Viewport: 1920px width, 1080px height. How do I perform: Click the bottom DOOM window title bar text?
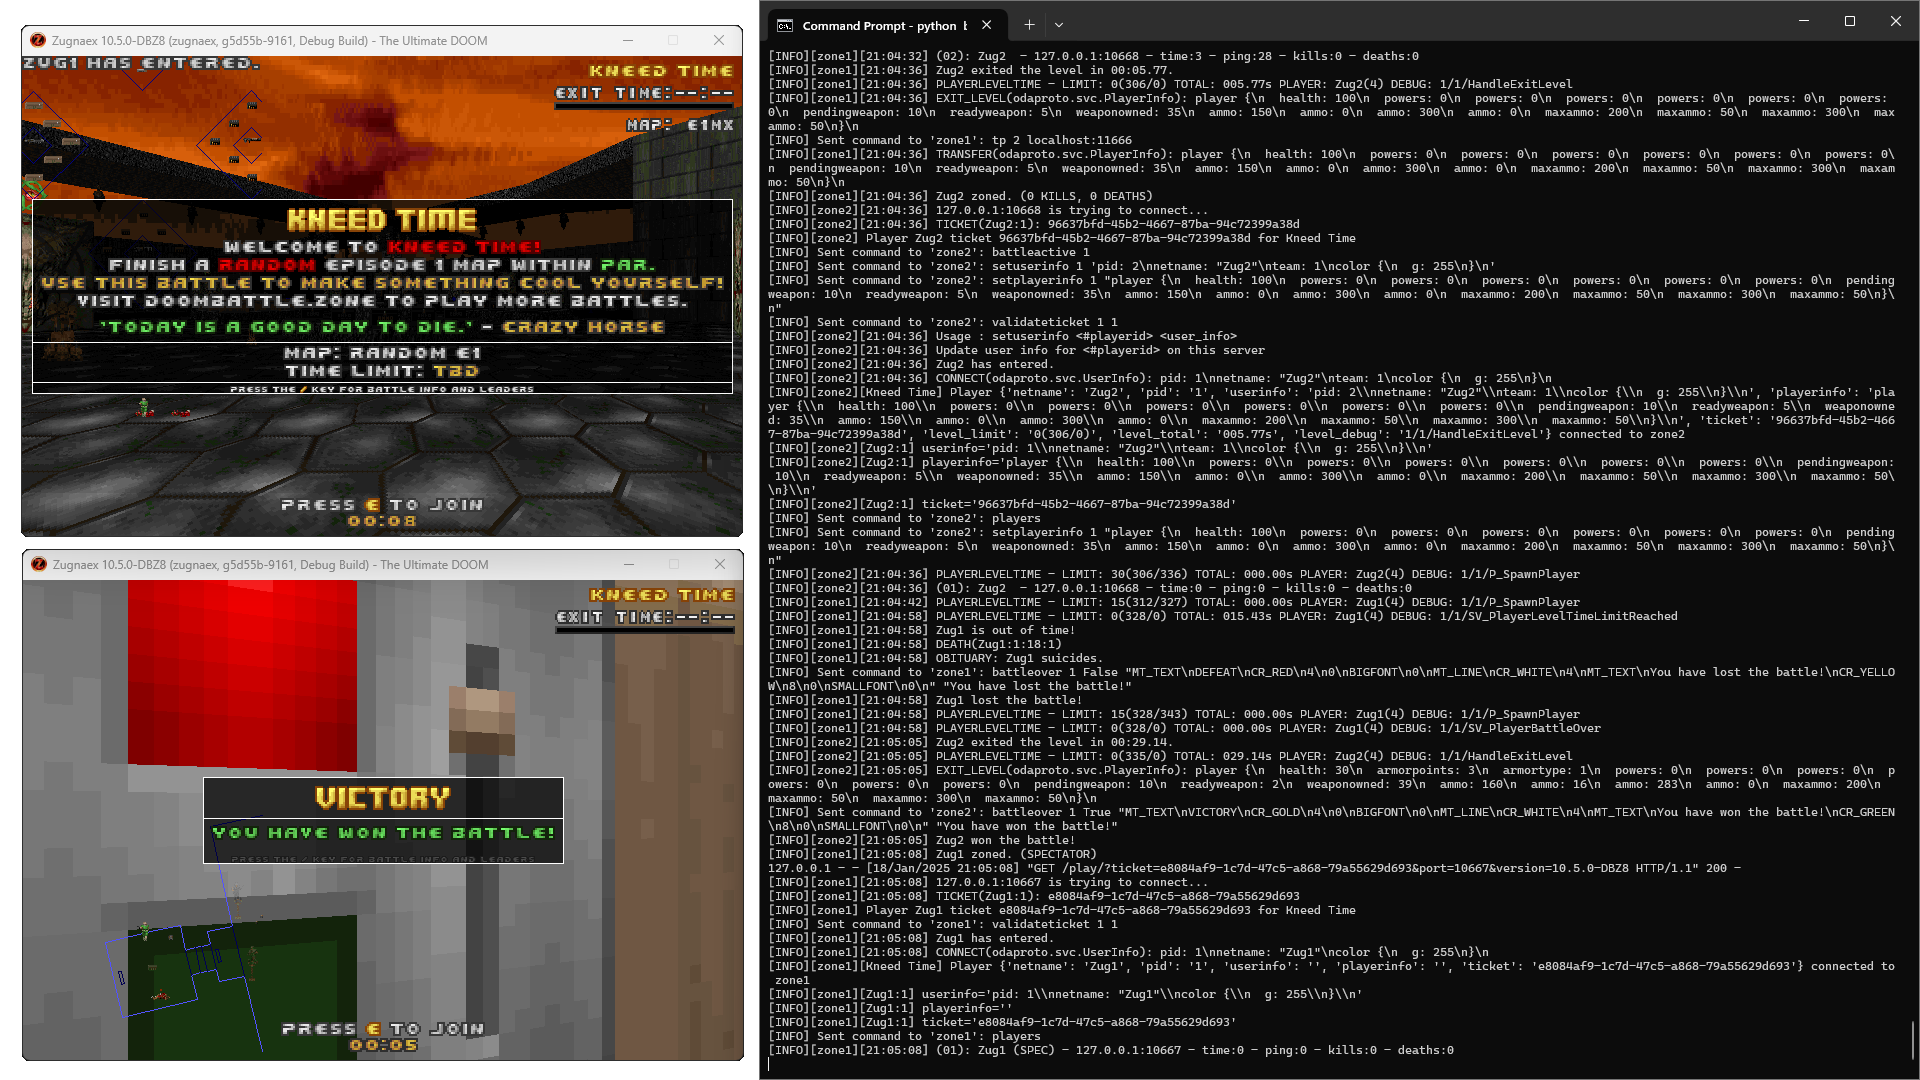271,565
